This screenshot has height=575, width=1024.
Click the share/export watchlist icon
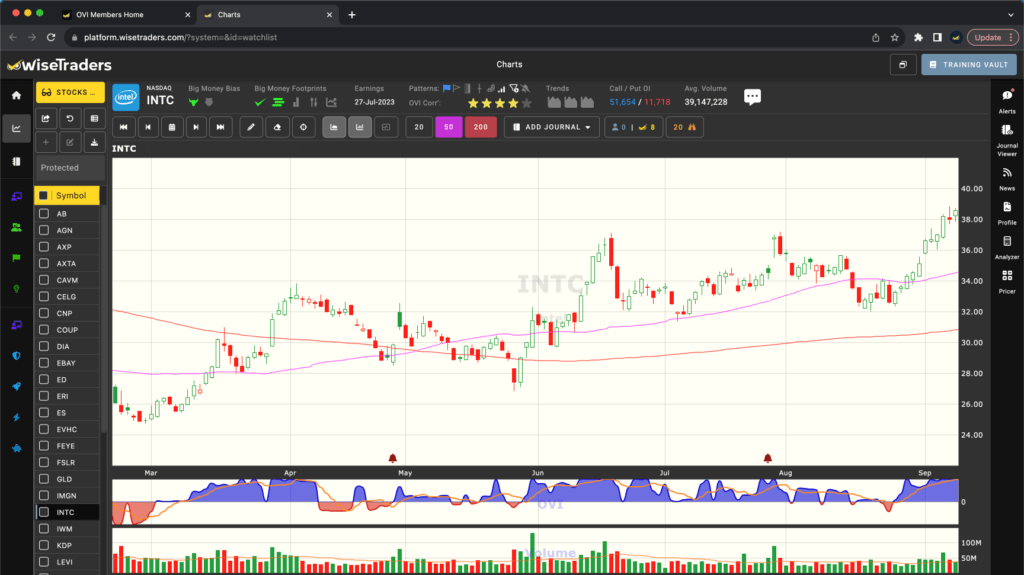click(46, 118)
